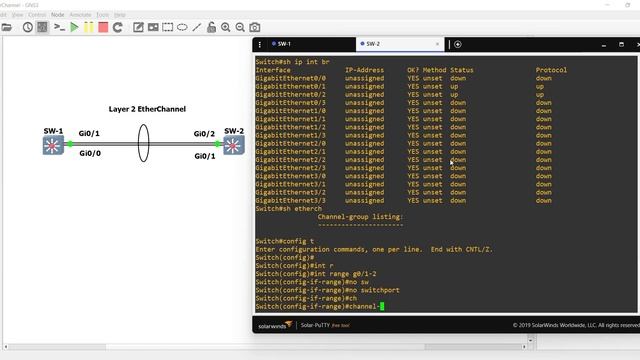
Task: Click GigabitEthernet0/1 row in terminal
Action: pyautogui.click(x=404, y=87)
